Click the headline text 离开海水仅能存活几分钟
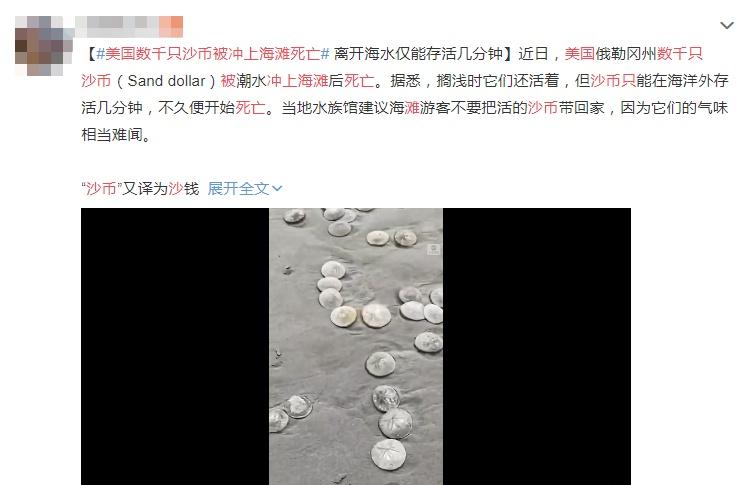This screenshot has height=485, width=750. click(419, 54)
